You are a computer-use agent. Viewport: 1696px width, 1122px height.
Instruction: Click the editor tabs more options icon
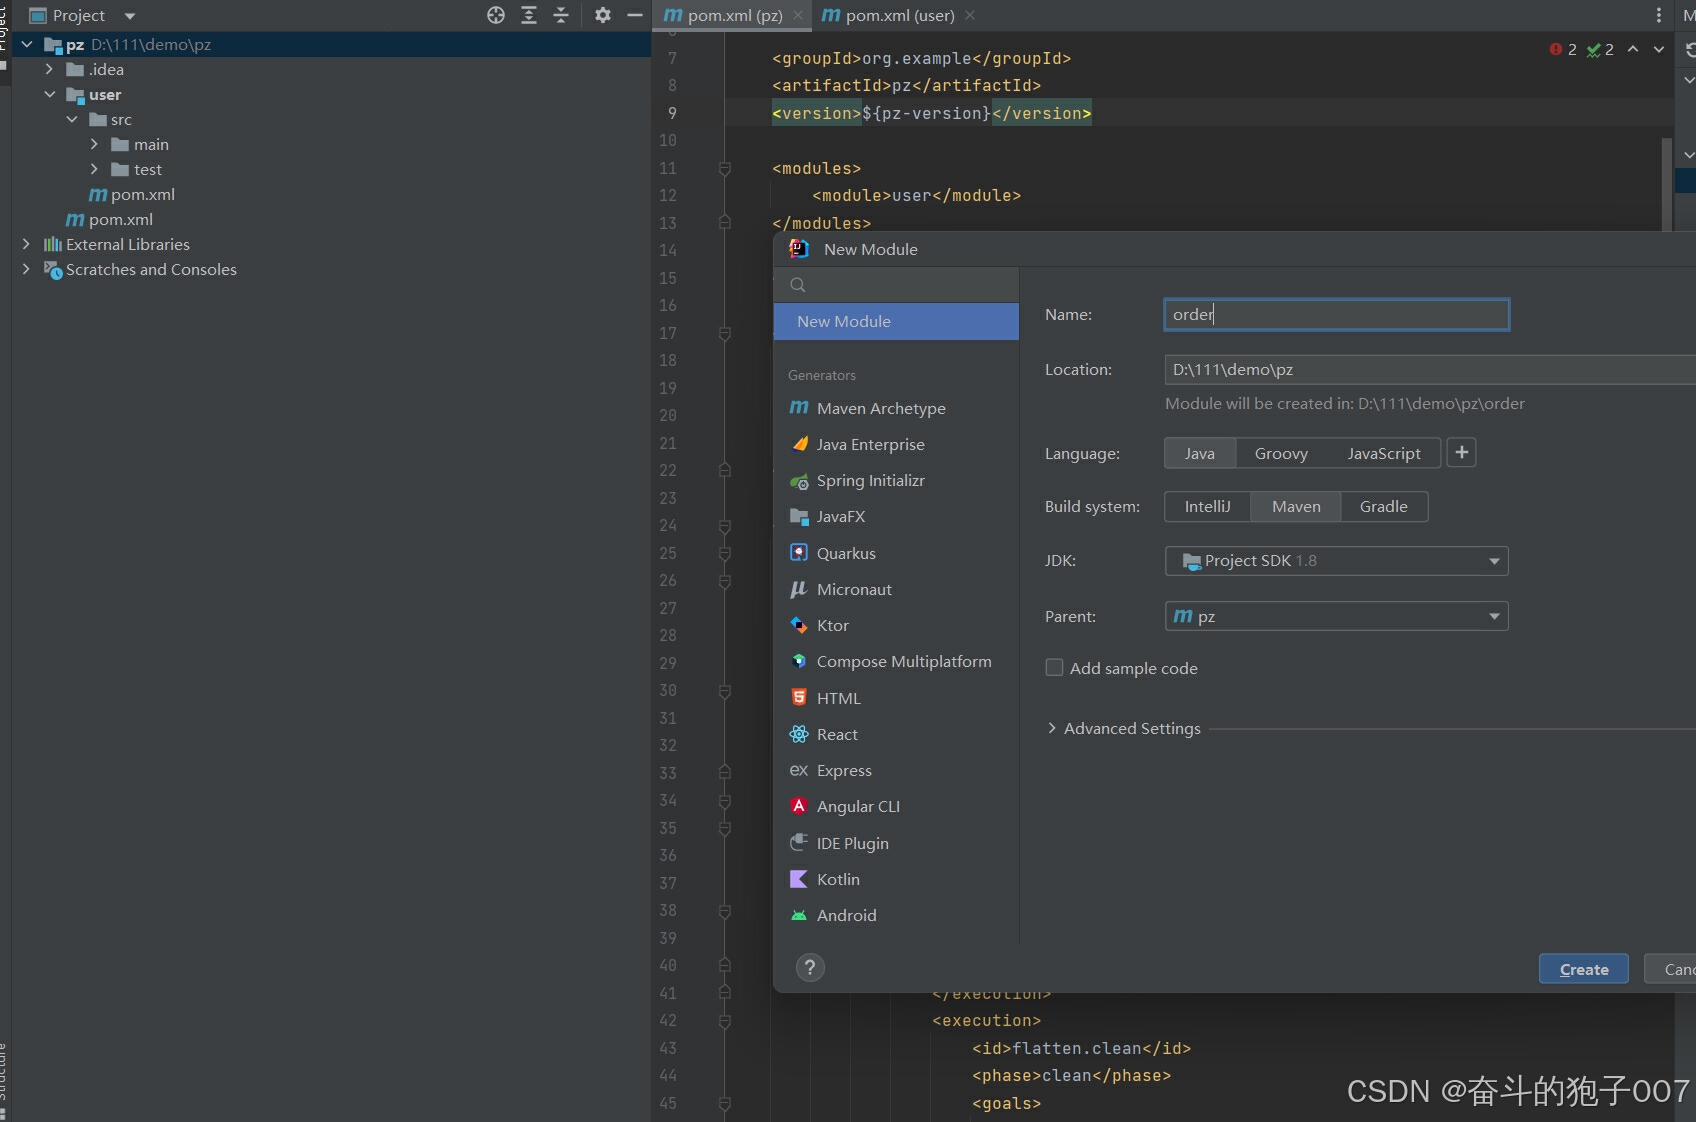coord(1658,15)
